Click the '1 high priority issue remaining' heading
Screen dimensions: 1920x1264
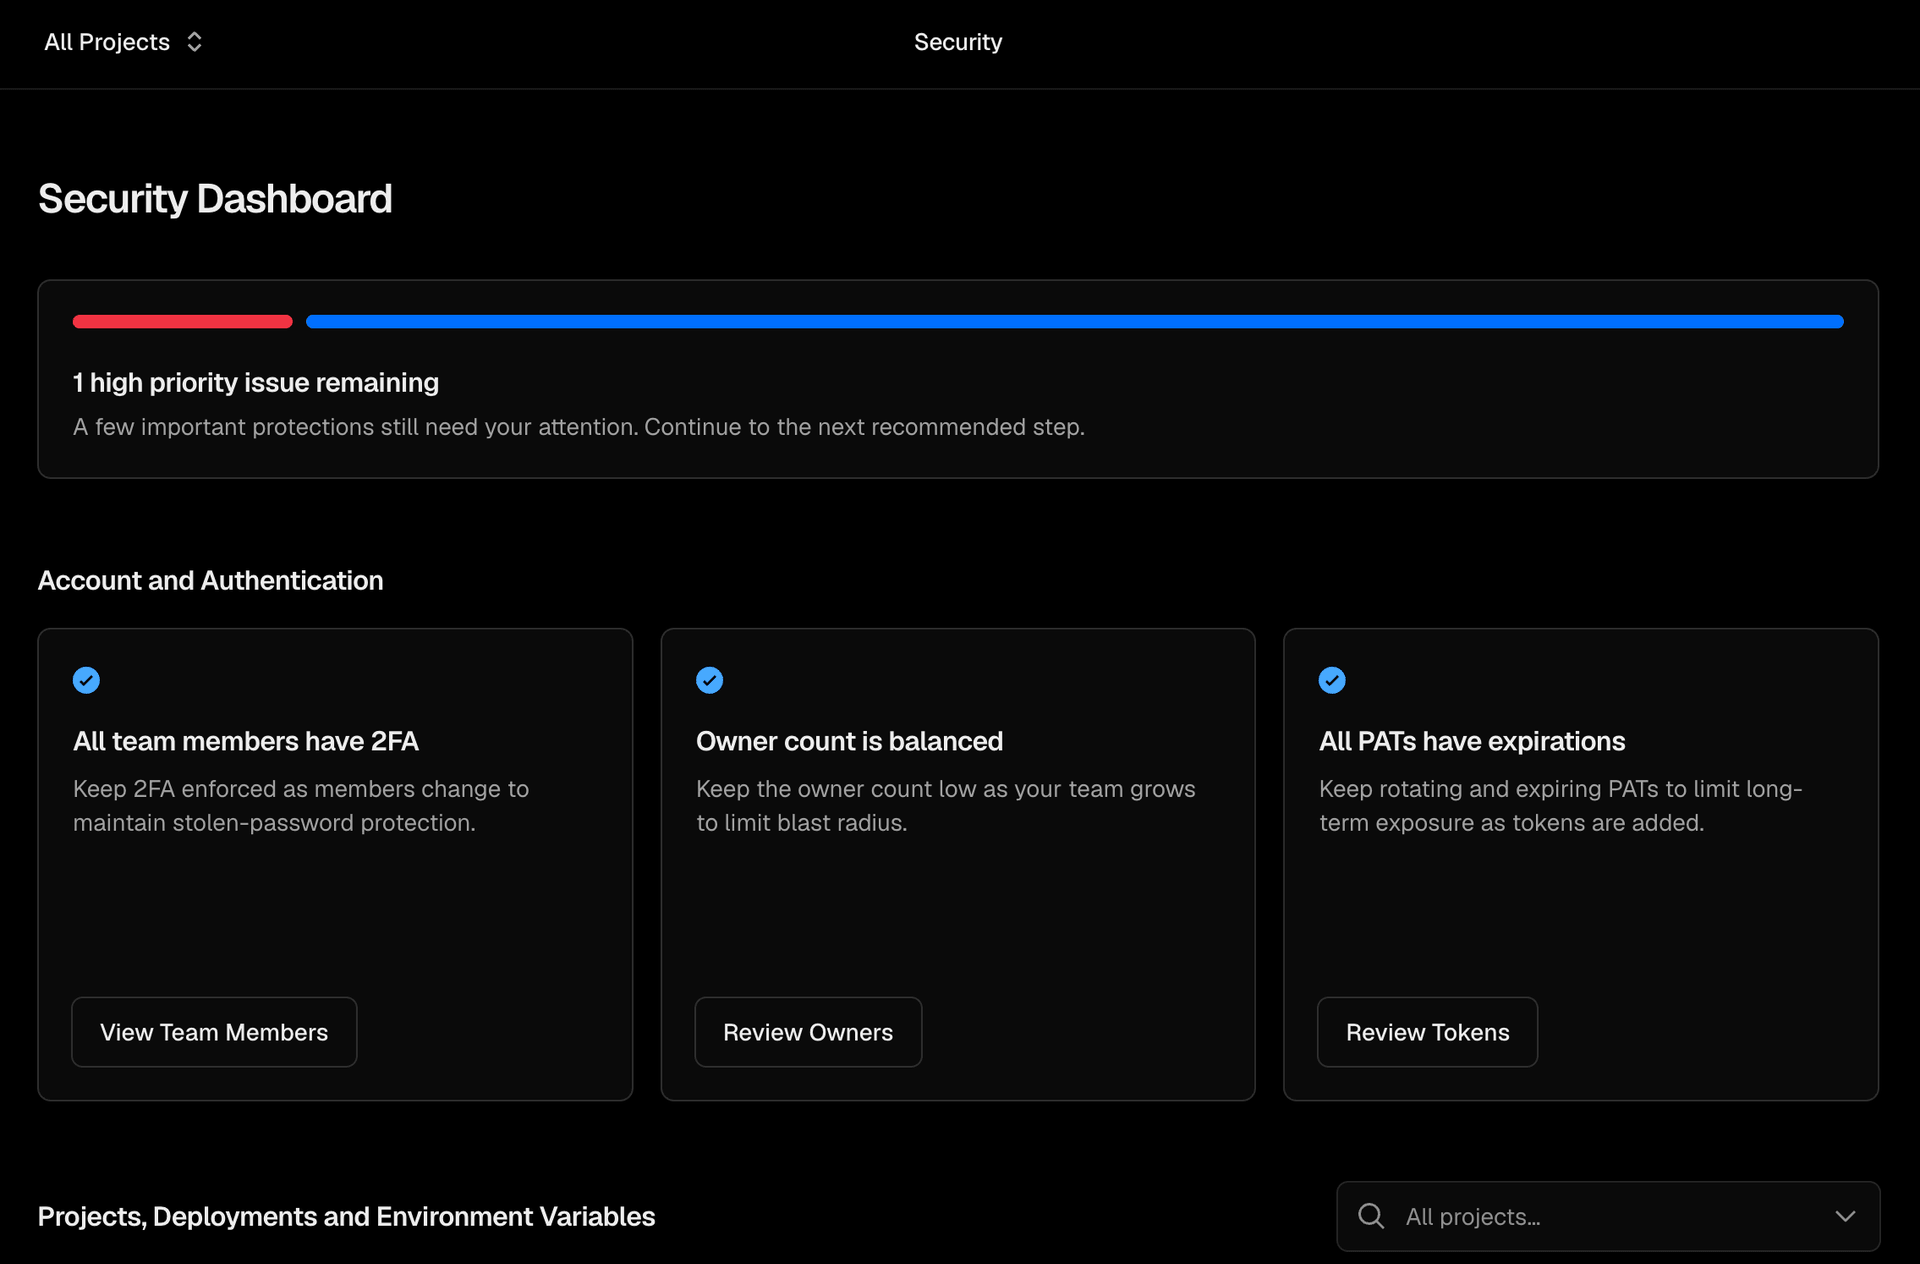(x=256, y=382)
